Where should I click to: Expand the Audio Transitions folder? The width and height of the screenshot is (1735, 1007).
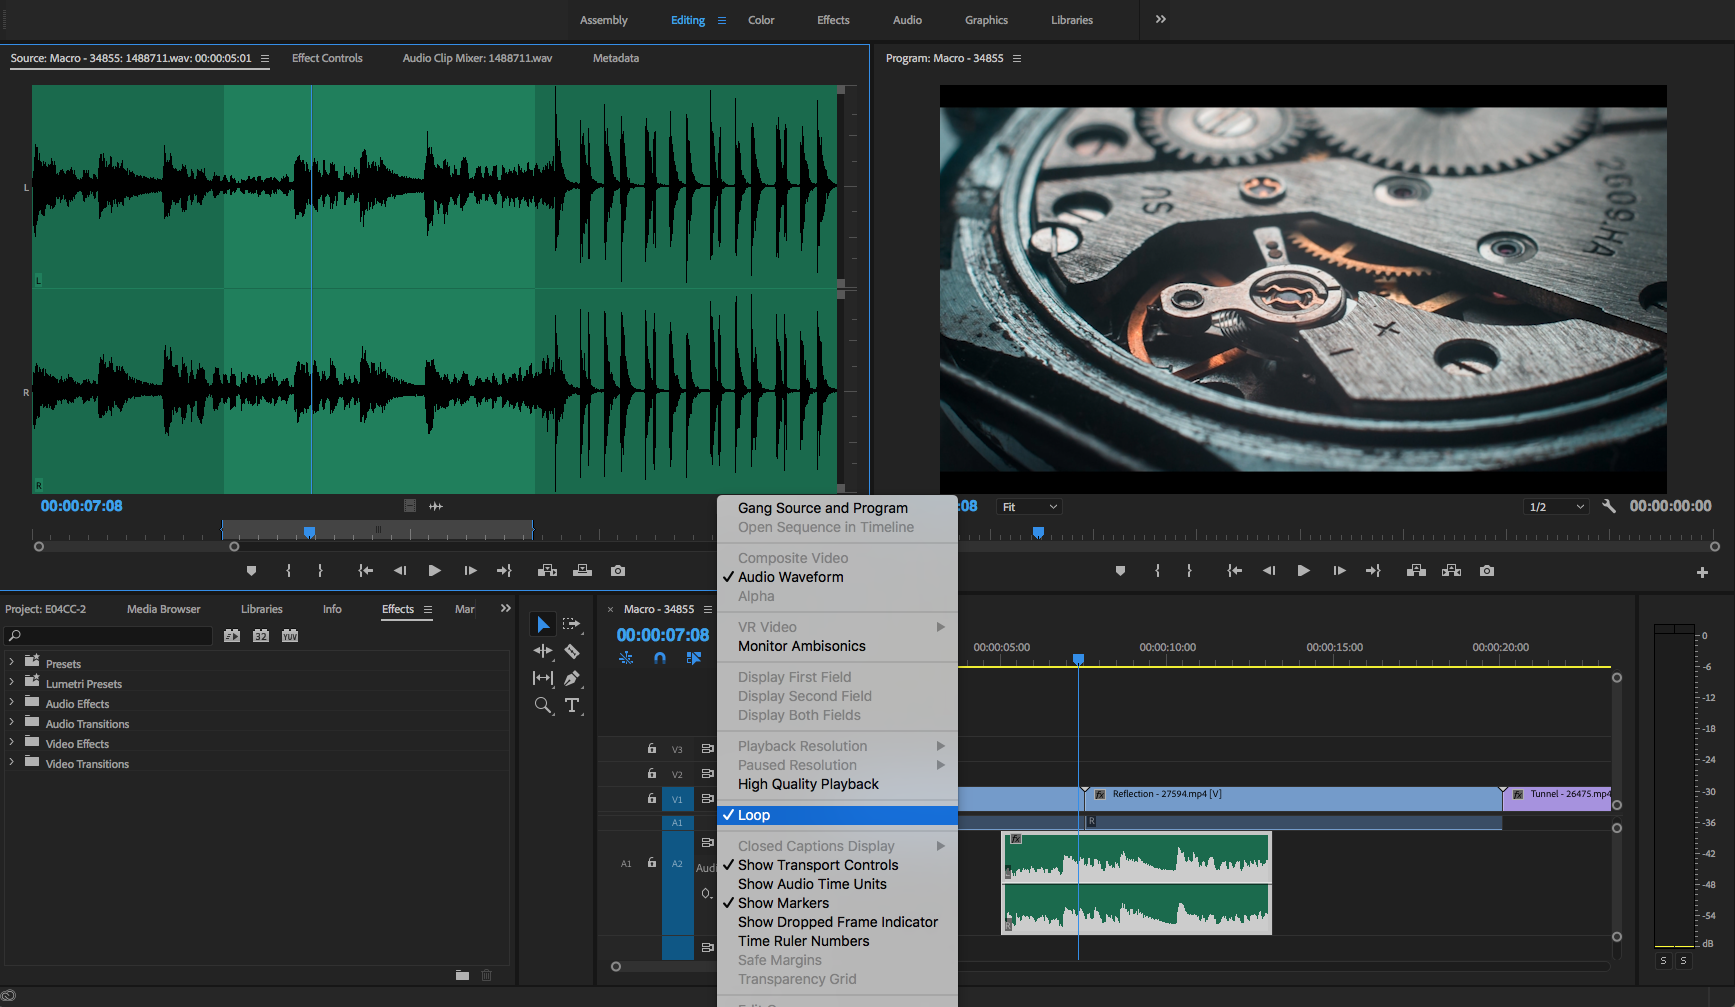coord(11,722)
